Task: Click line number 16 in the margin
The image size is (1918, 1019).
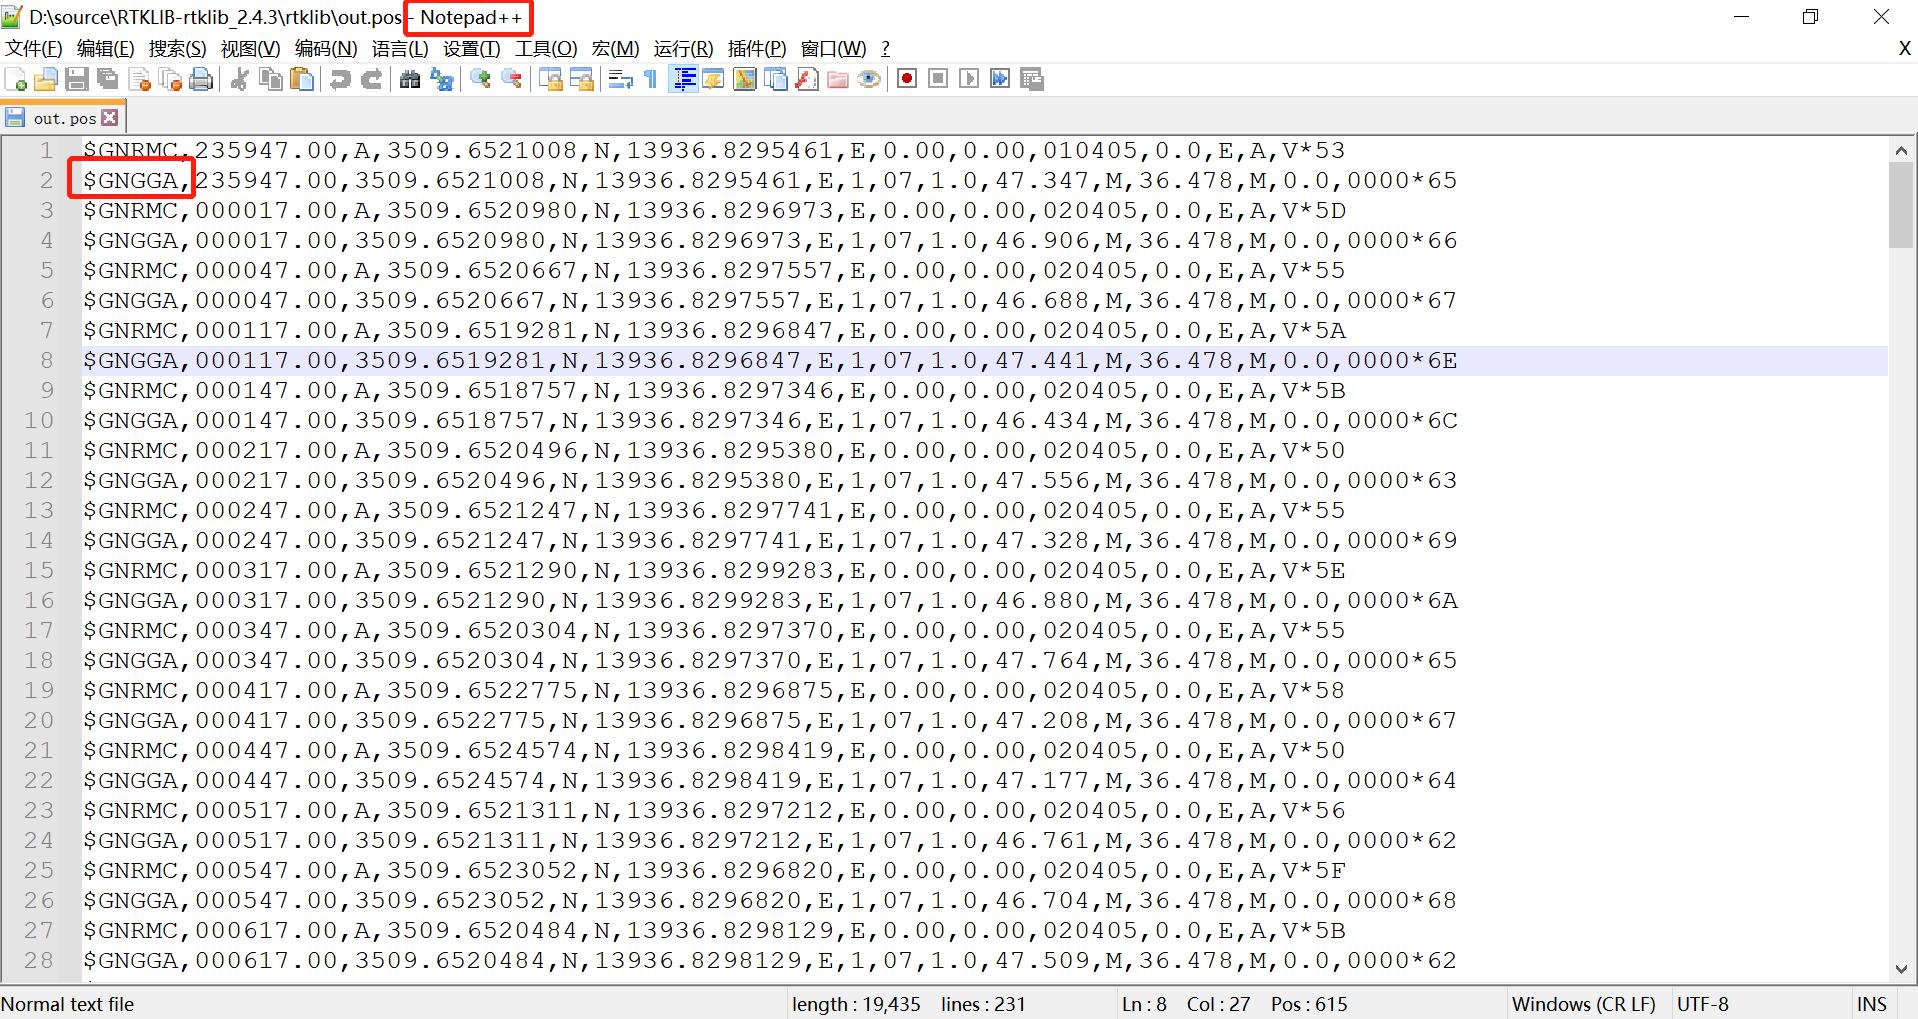Action: tap(39, 600)
